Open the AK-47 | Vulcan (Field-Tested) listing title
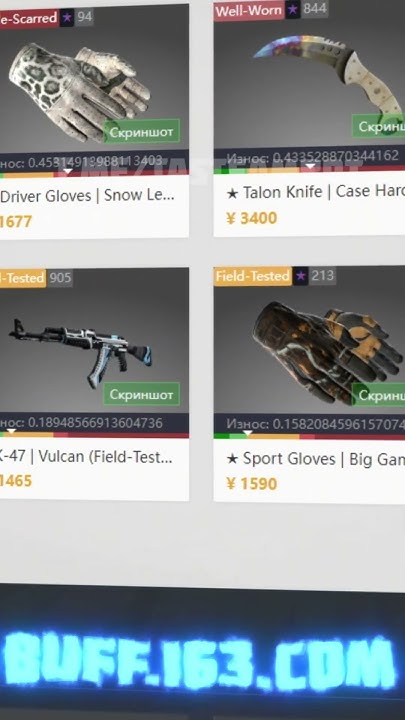The width and height of the screenshot is (405, 720). pos(86,457)
